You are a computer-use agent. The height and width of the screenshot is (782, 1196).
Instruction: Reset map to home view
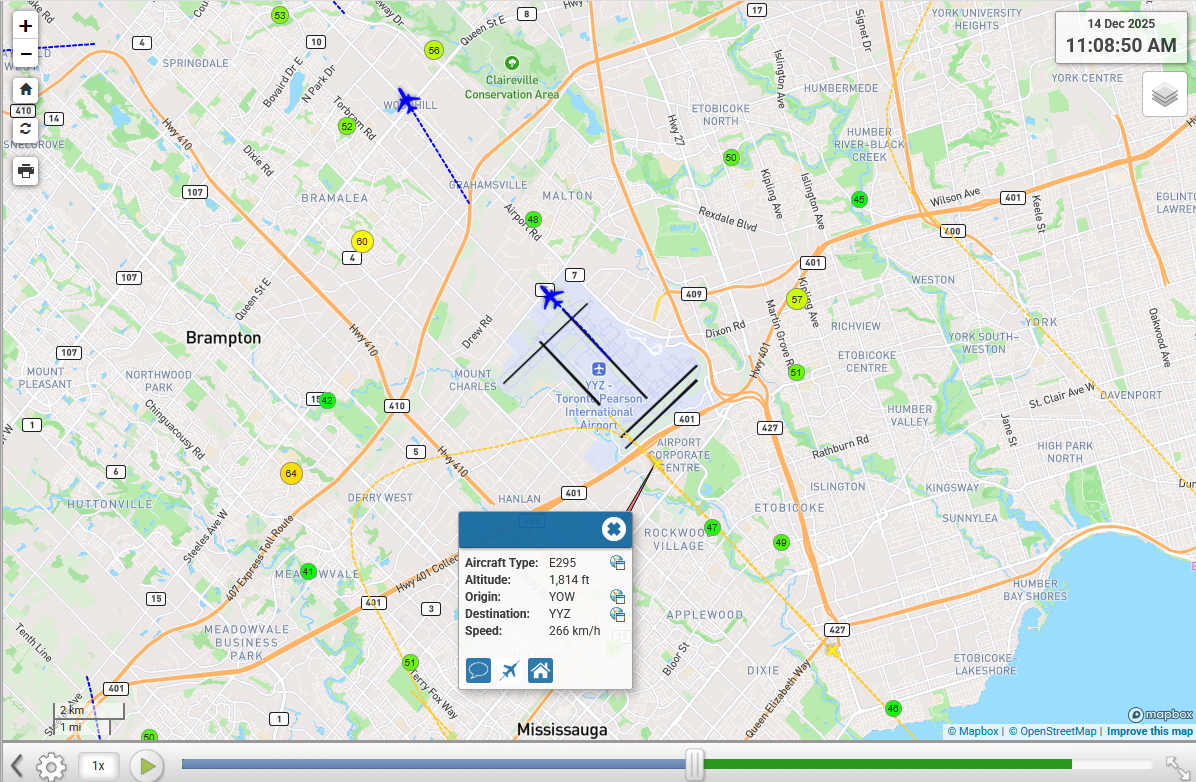pos(26,89)
